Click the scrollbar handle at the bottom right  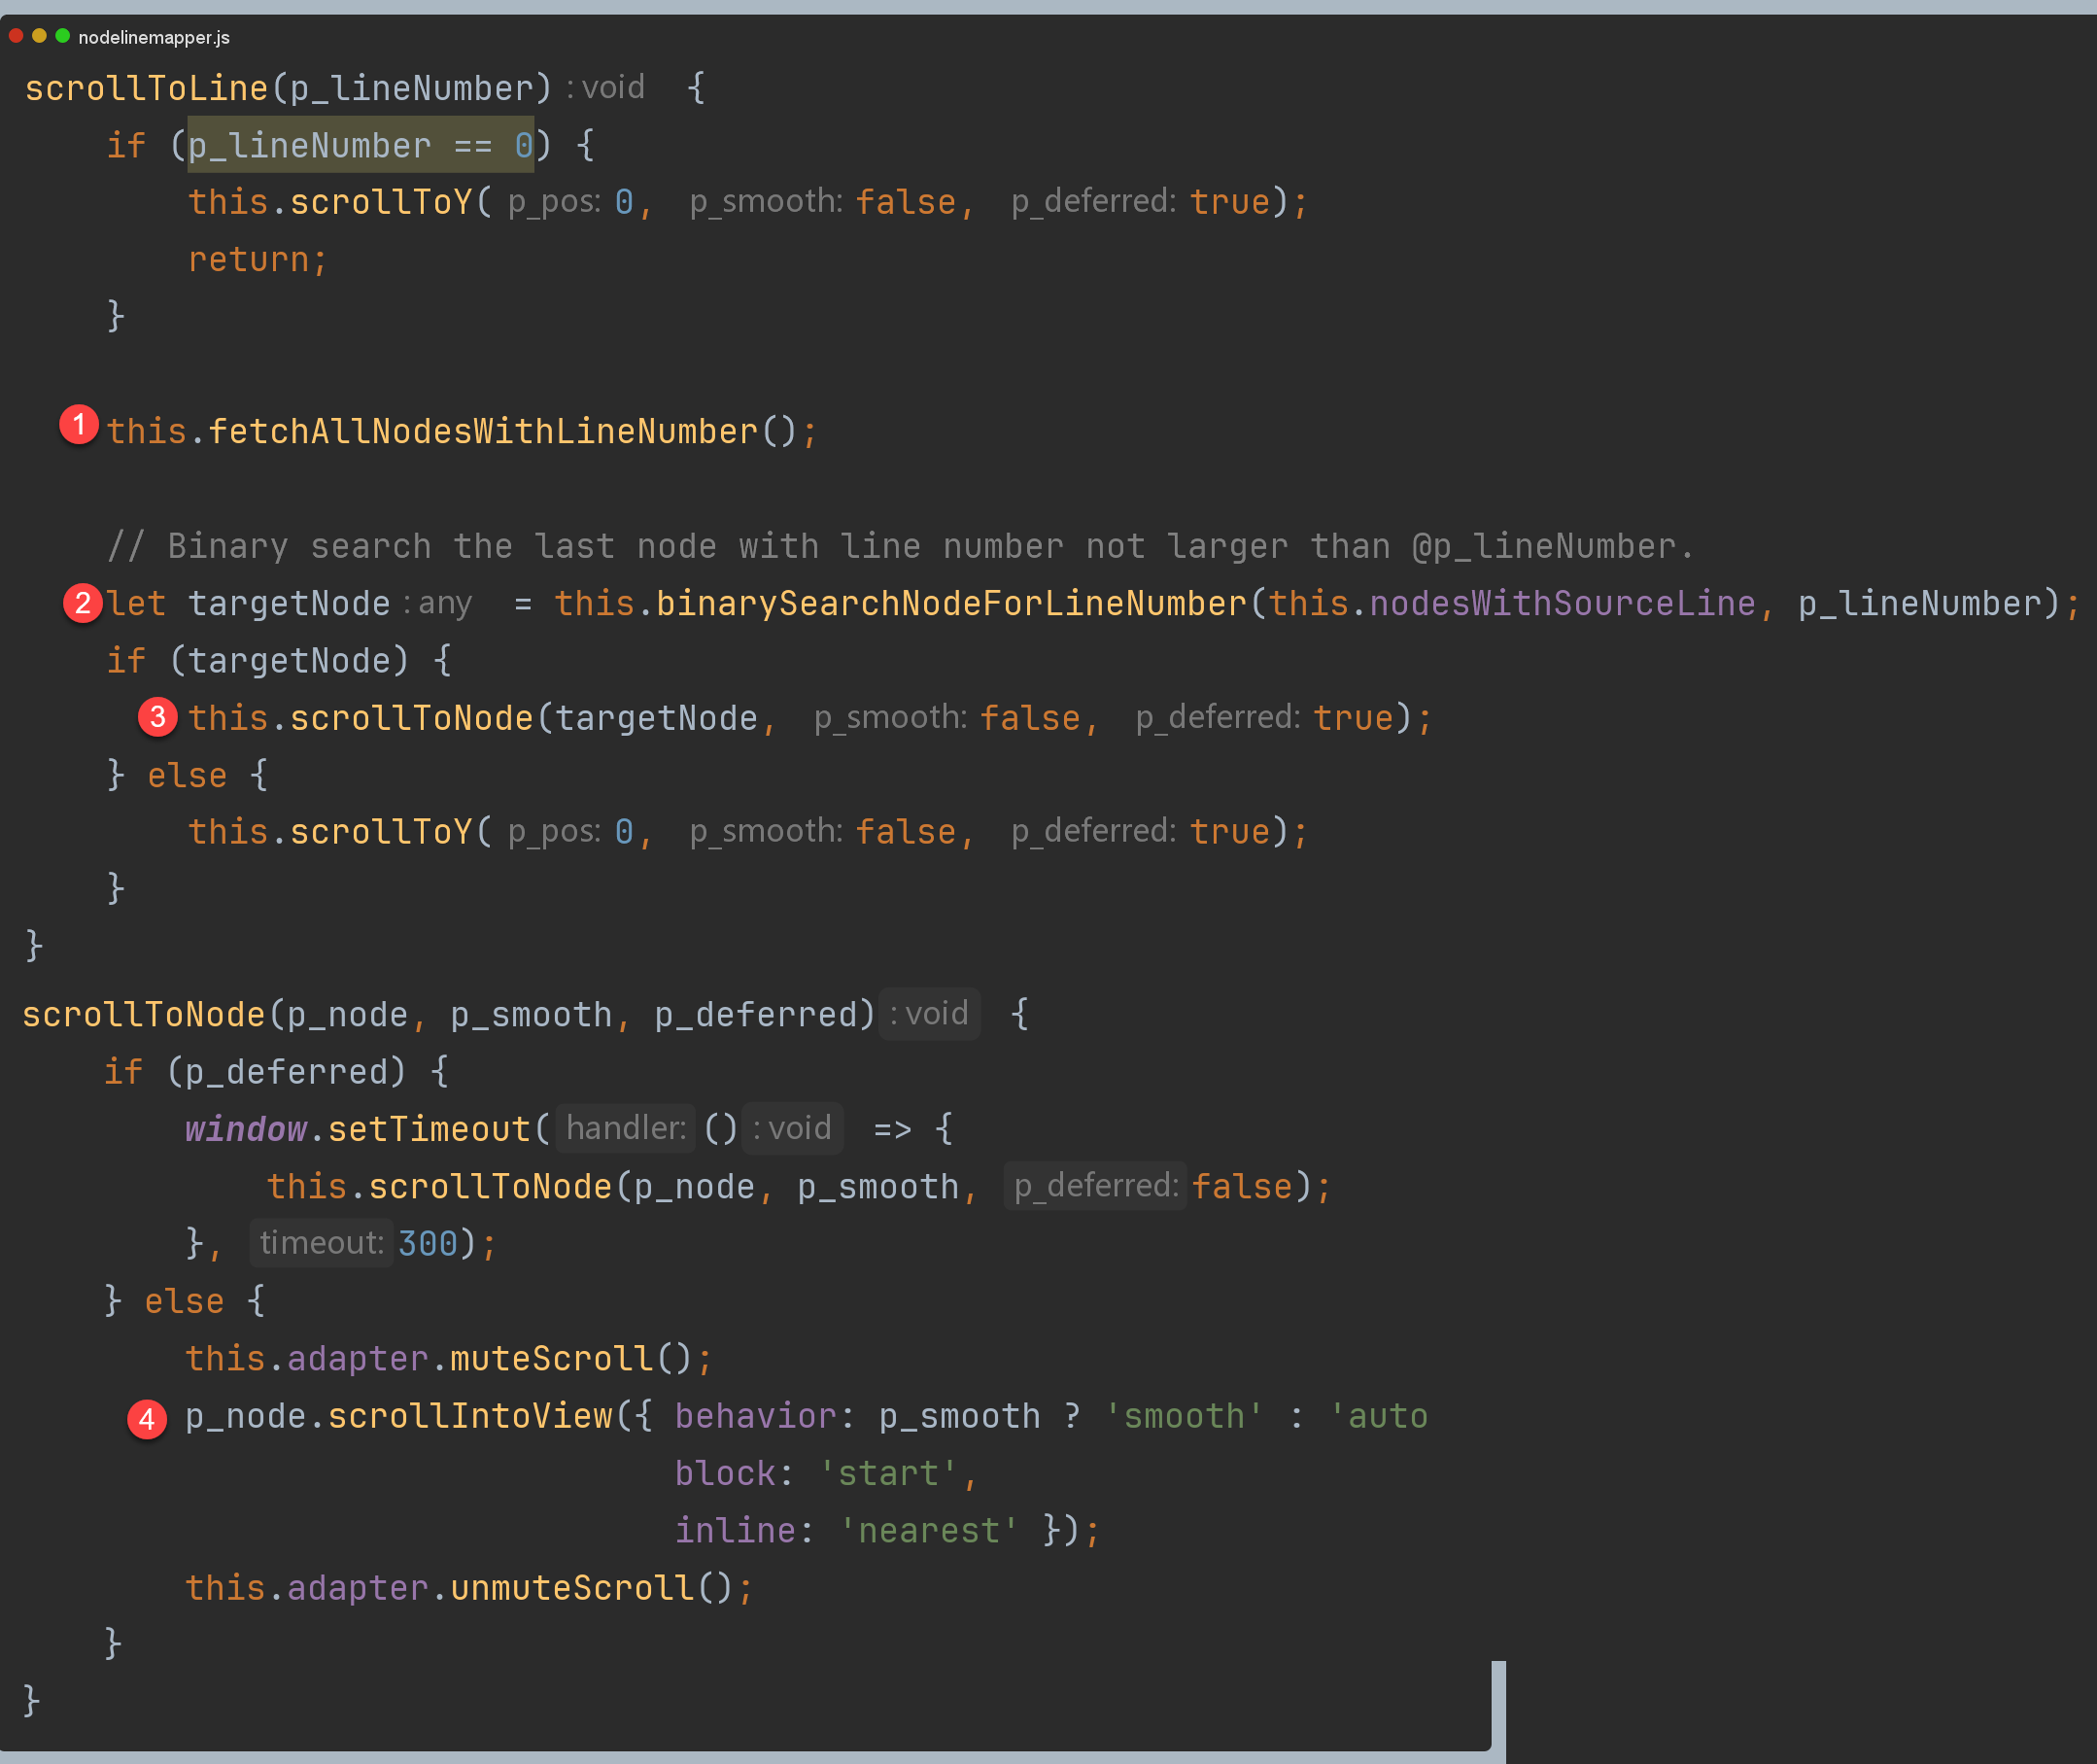[x=1498, y=1706]
